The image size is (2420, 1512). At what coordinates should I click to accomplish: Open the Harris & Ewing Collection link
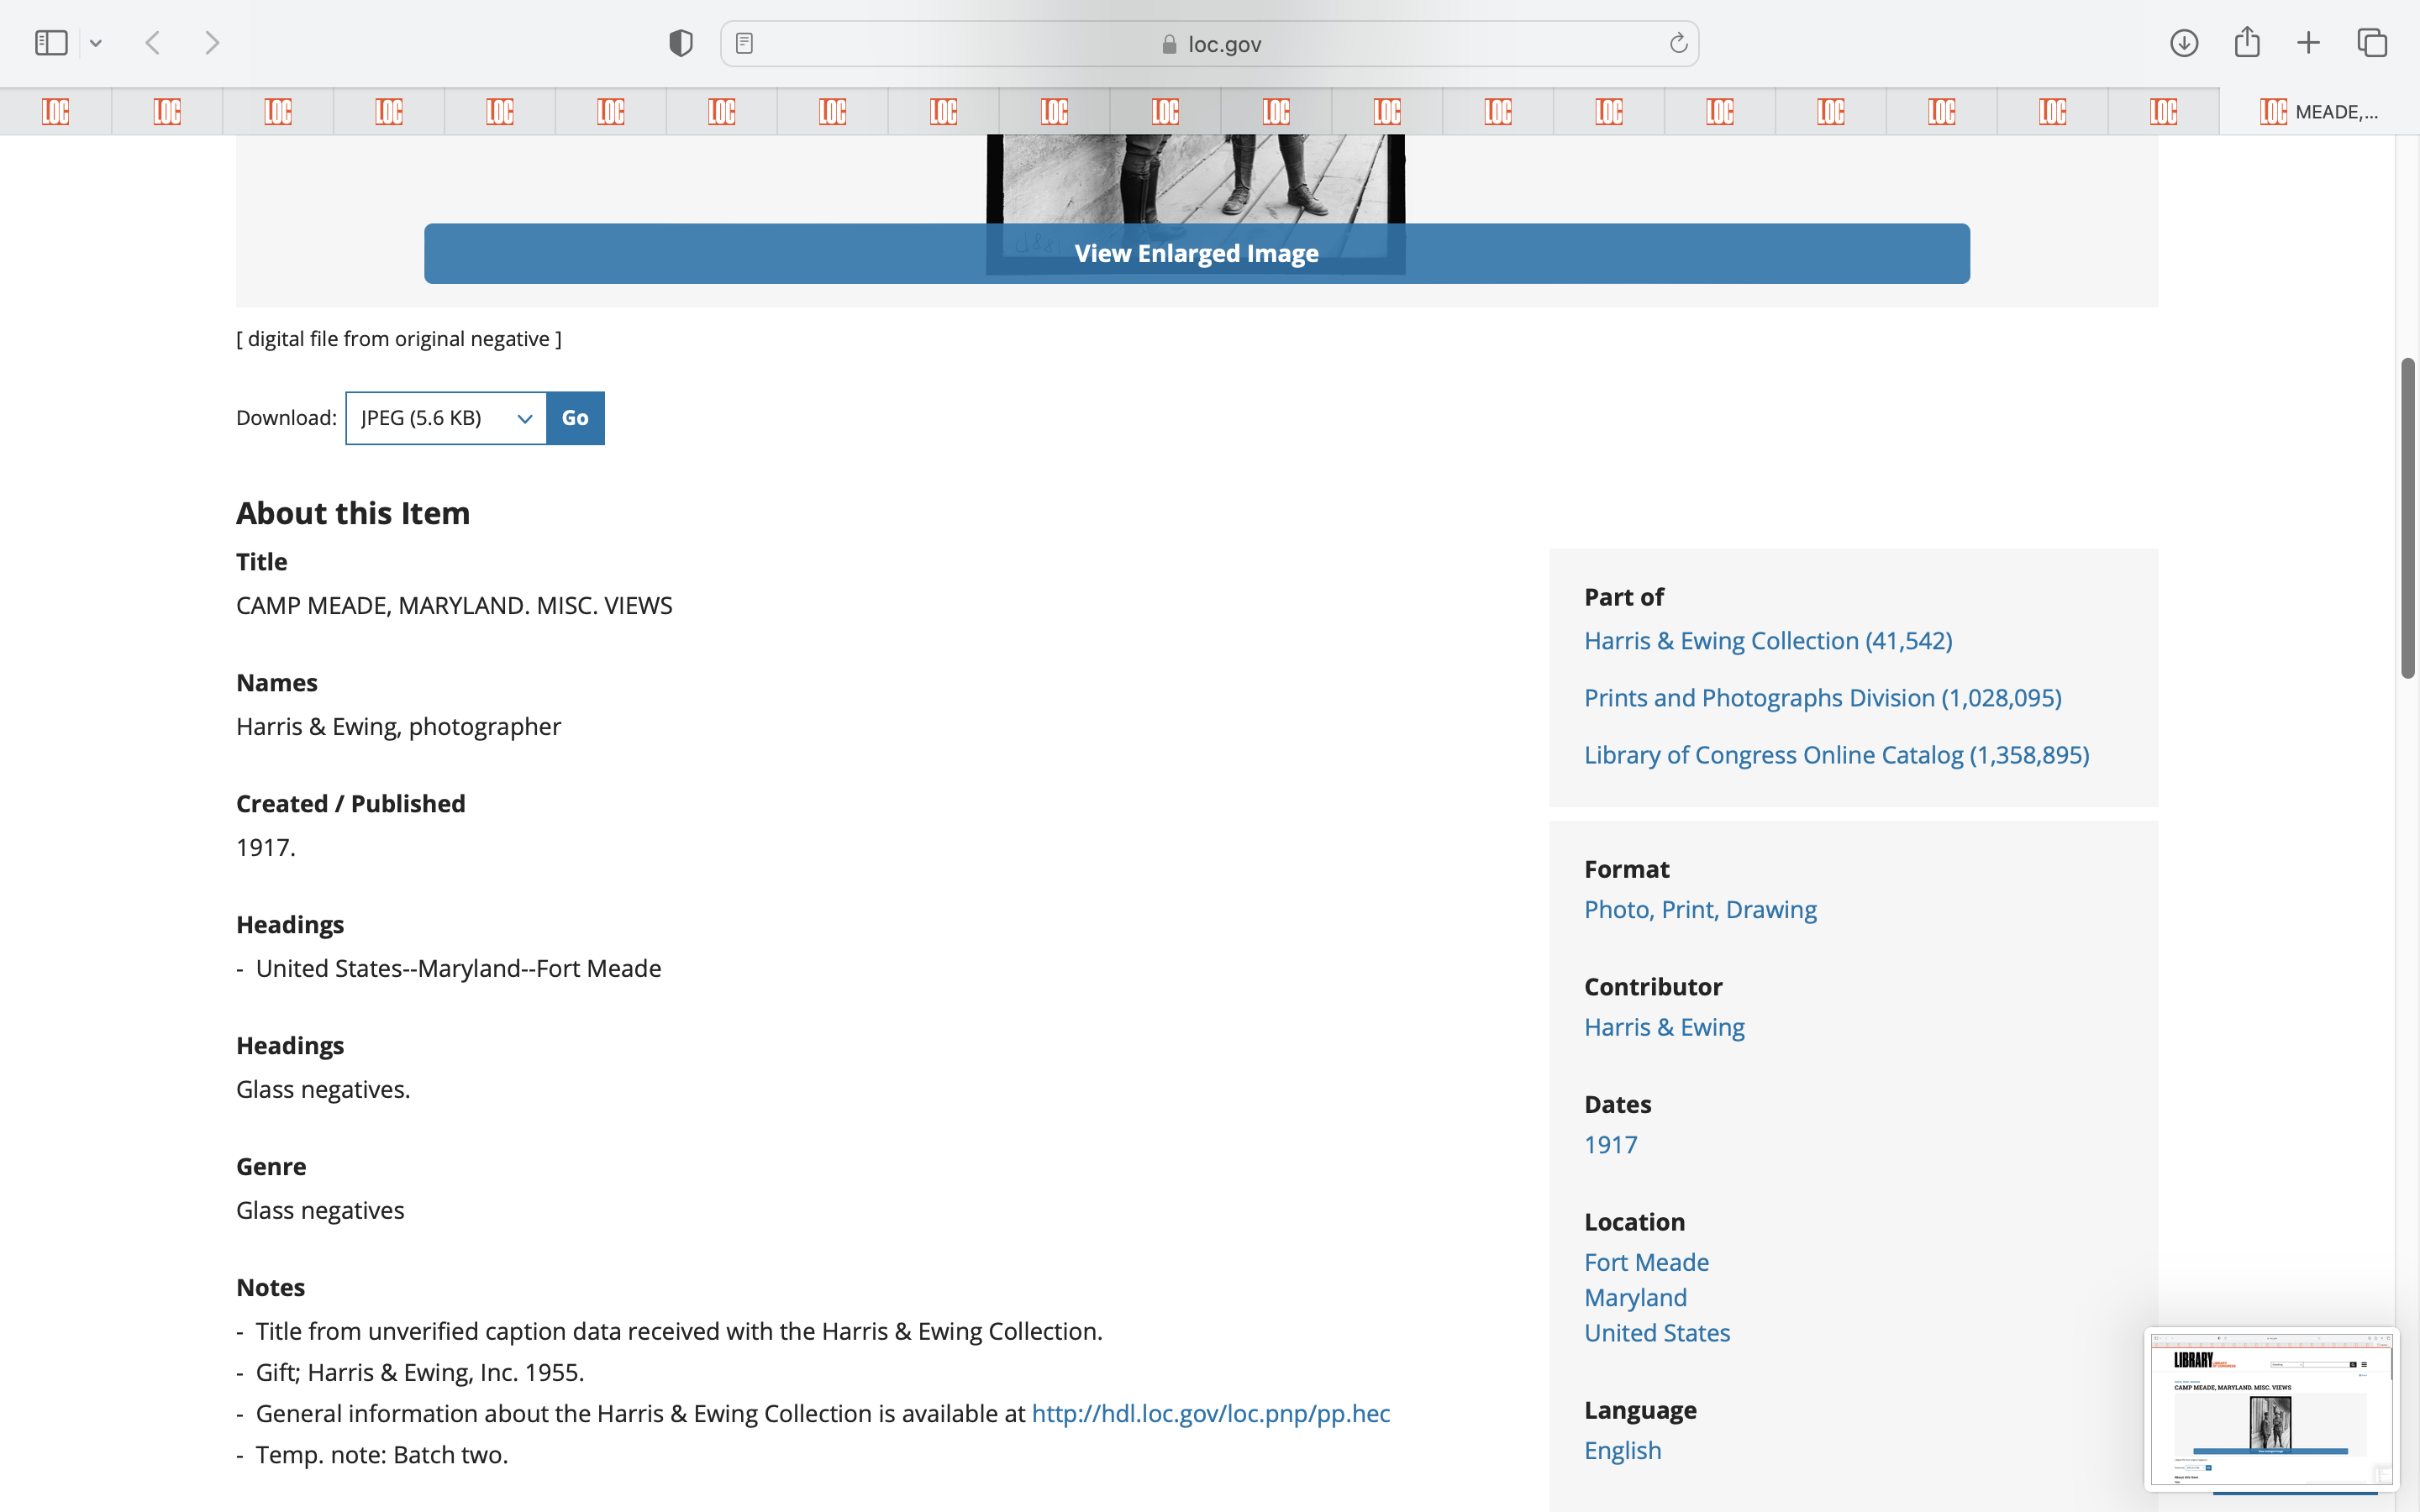pos(1767,641)
